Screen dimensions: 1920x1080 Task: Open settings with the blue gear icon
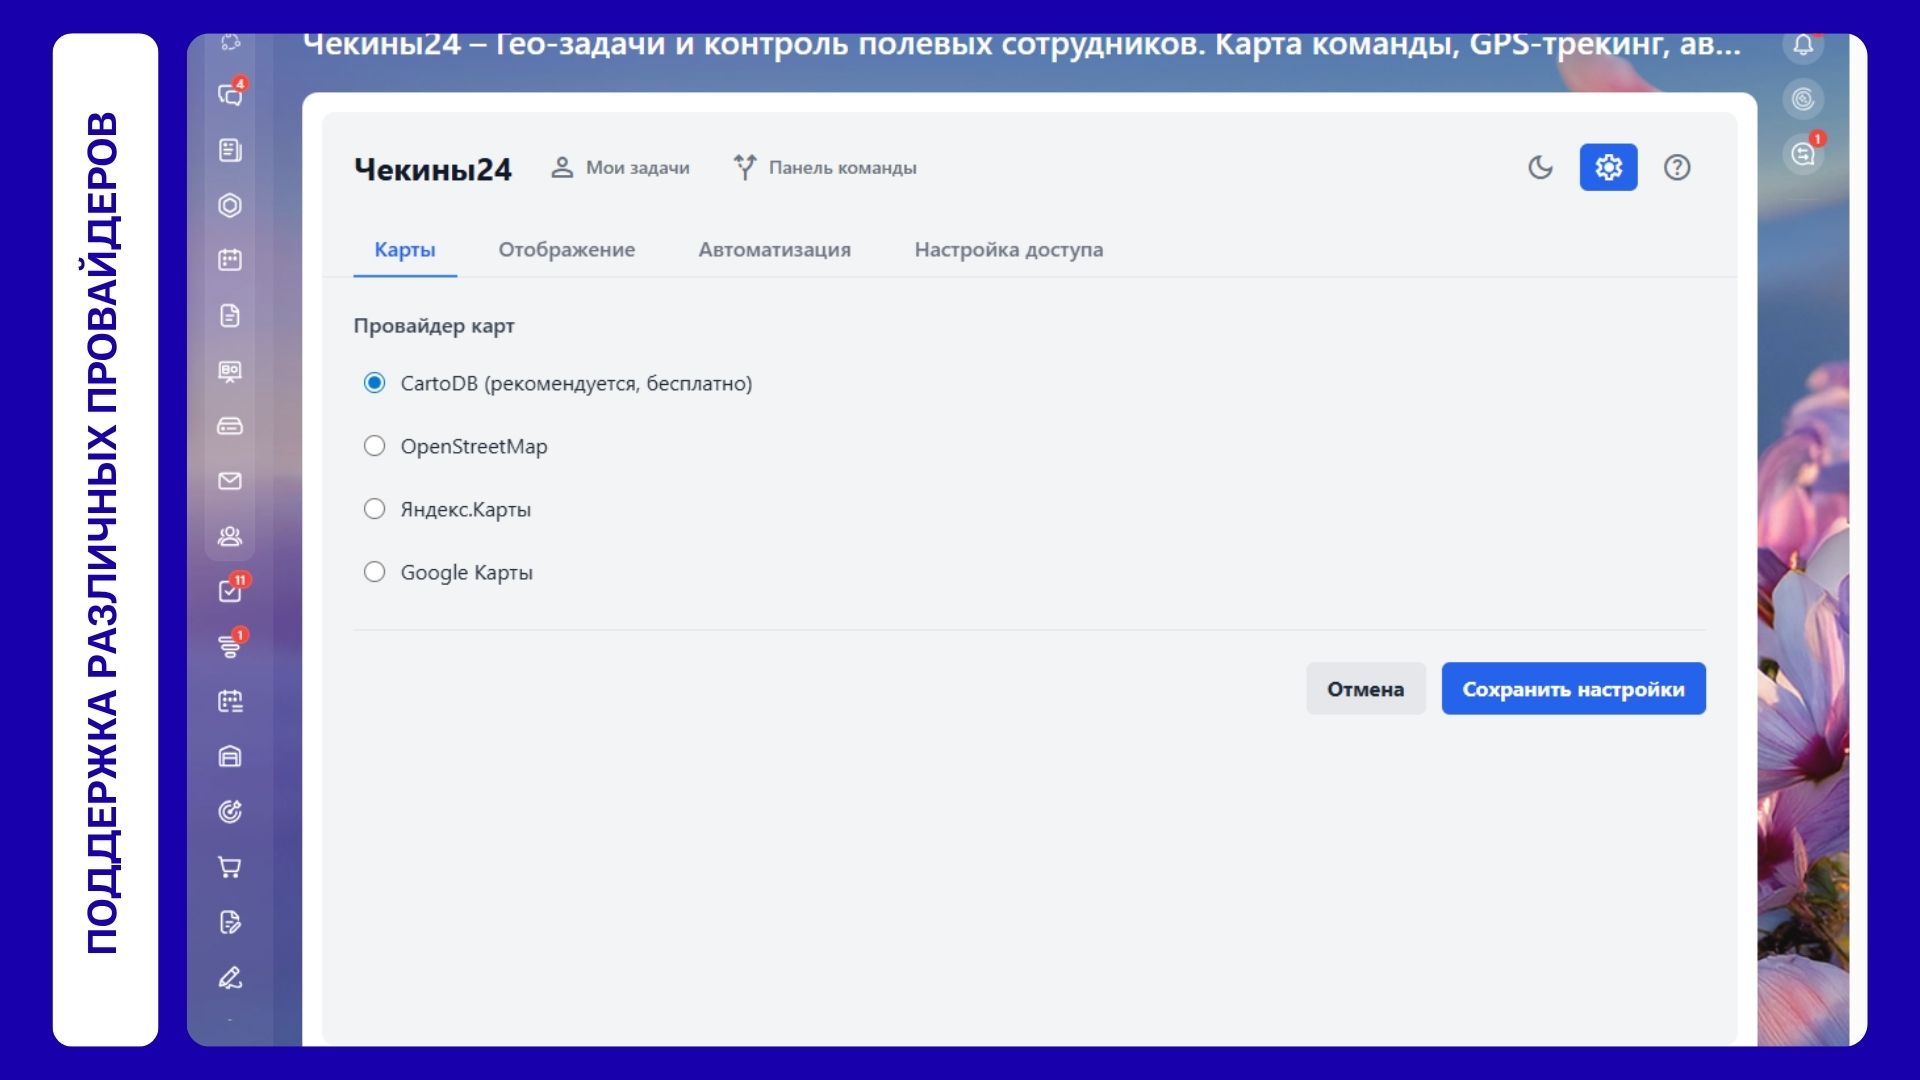[1608, 167]
